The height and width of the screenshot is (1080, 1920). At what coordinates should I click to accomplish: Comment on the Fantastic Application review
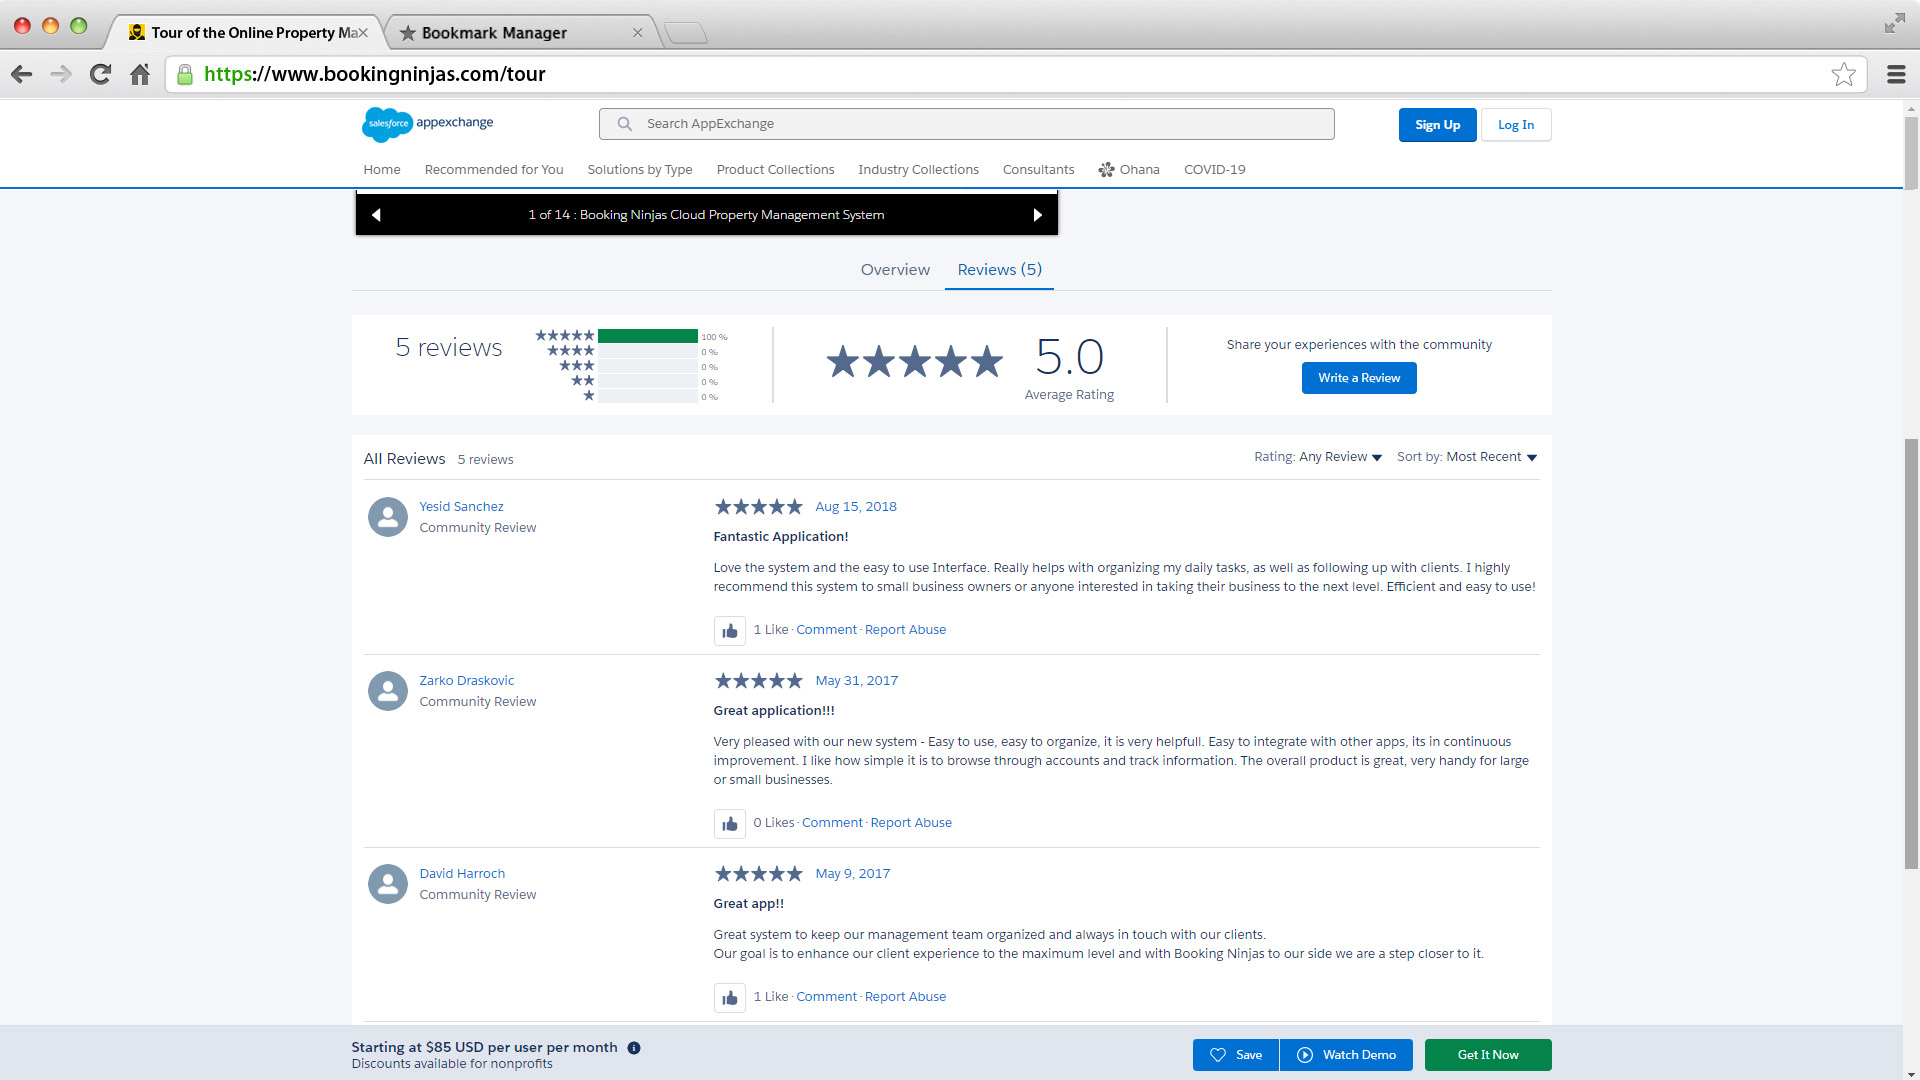pos(826,630)
